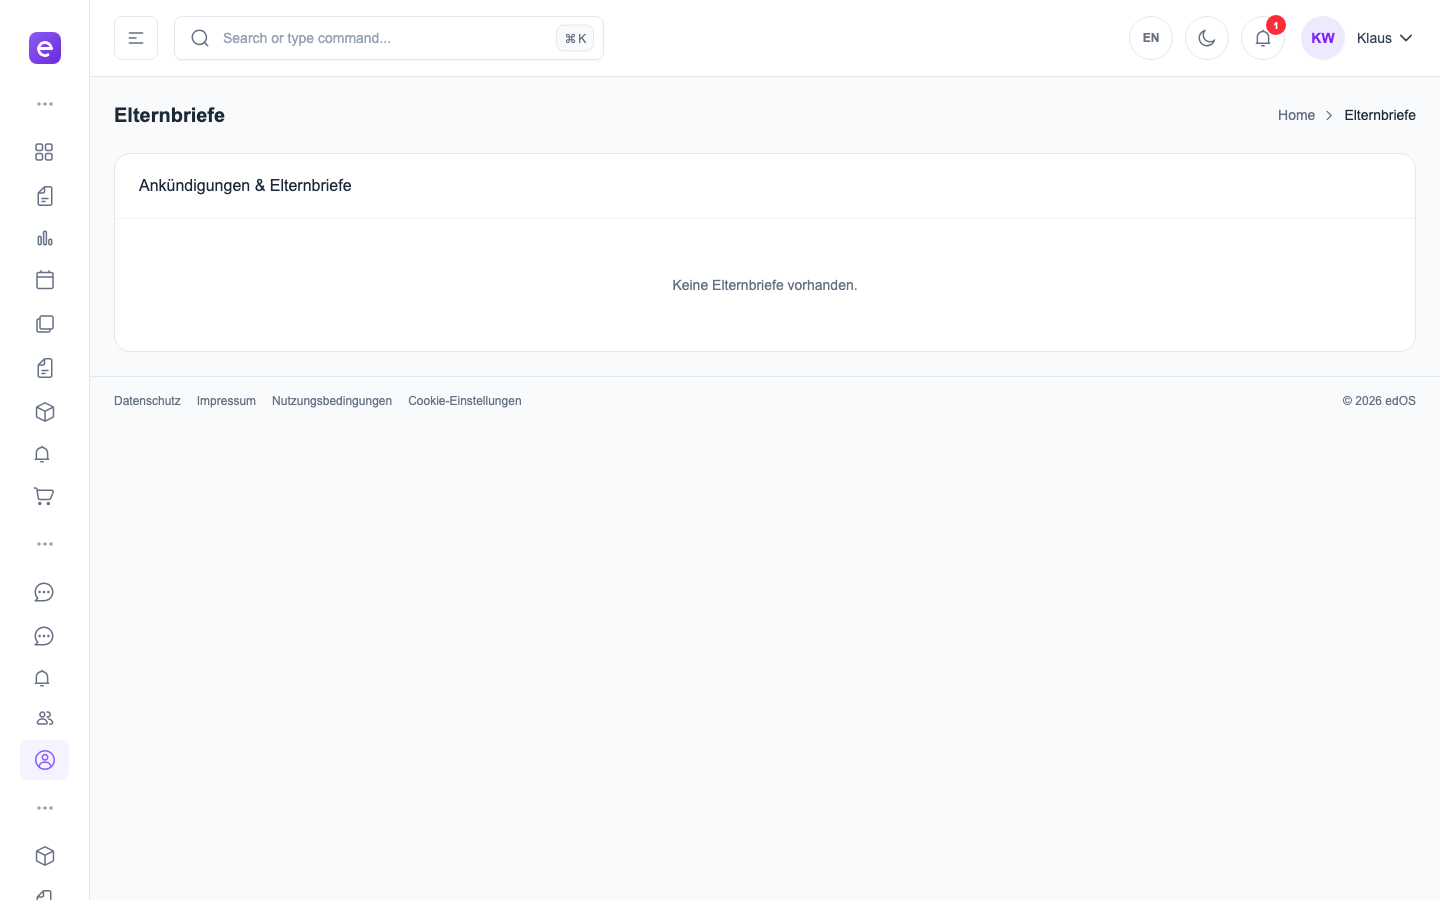Focus the Search or type command field
Image resolution: width=1440 pixels, height=900 pixels.
[380, 38]
